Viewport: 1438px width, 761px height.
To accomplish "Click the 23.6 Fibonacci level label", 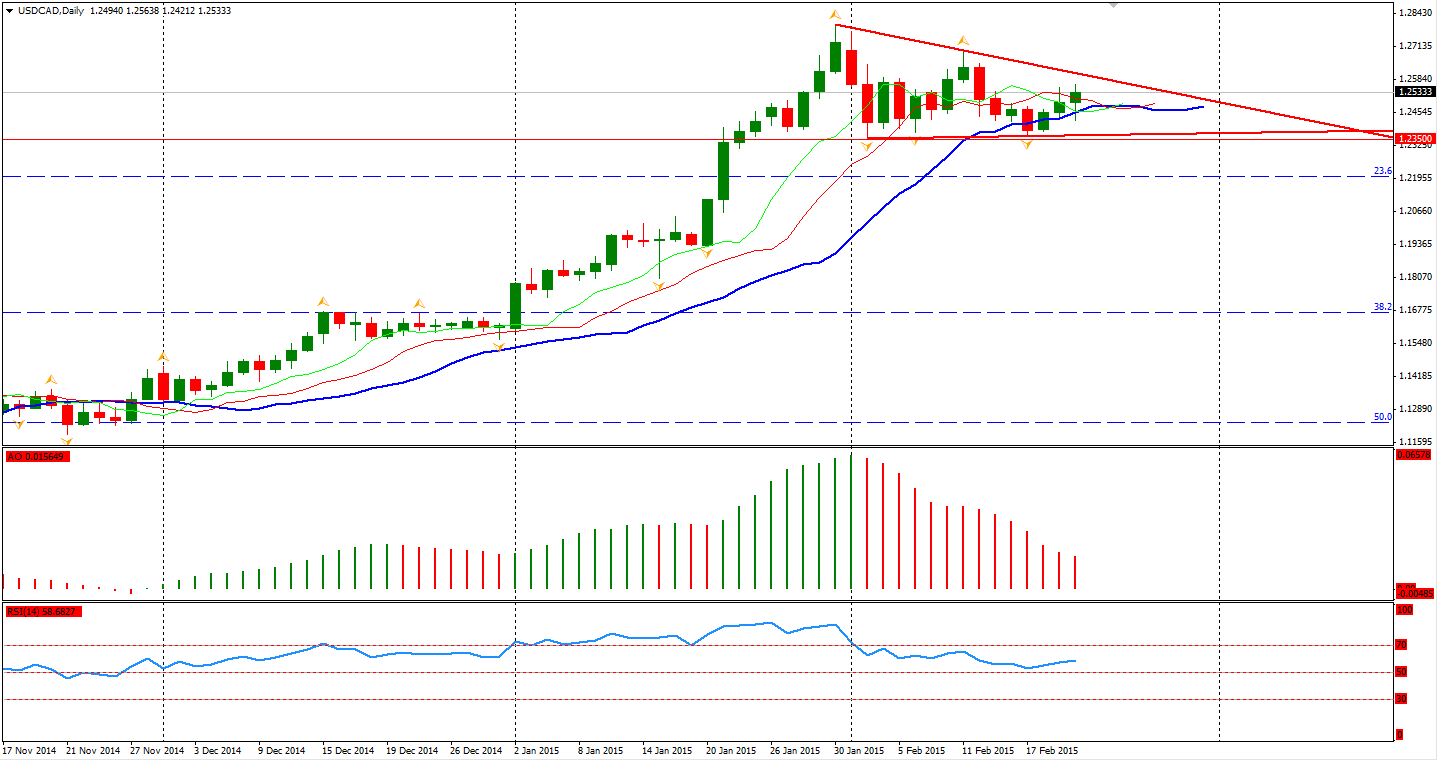I will 1382,171.
